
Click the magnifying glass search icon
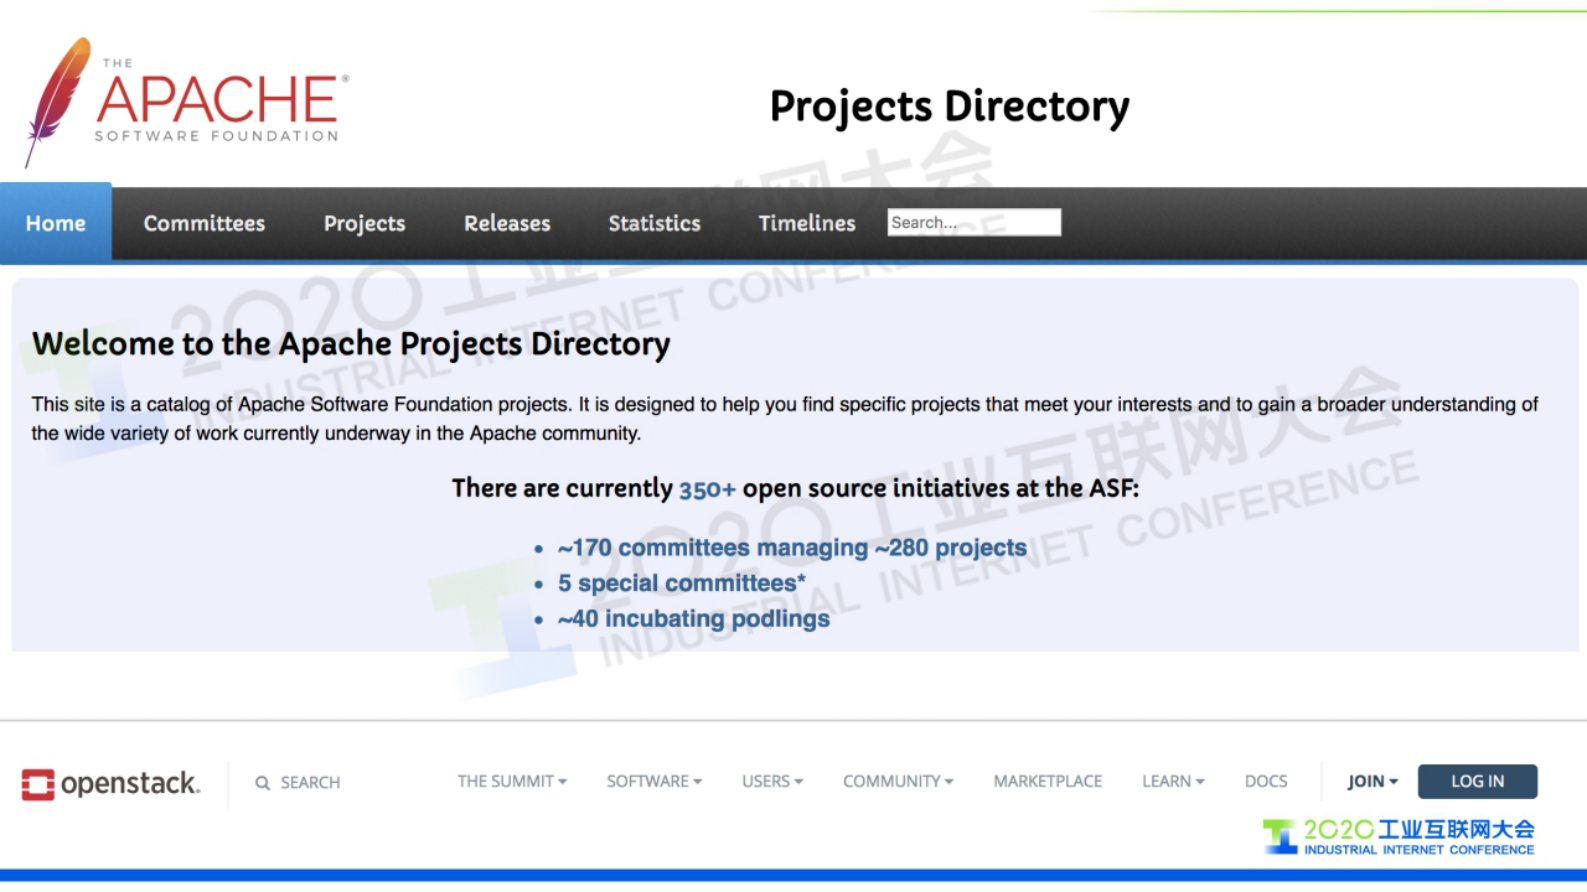pos(262,783)
